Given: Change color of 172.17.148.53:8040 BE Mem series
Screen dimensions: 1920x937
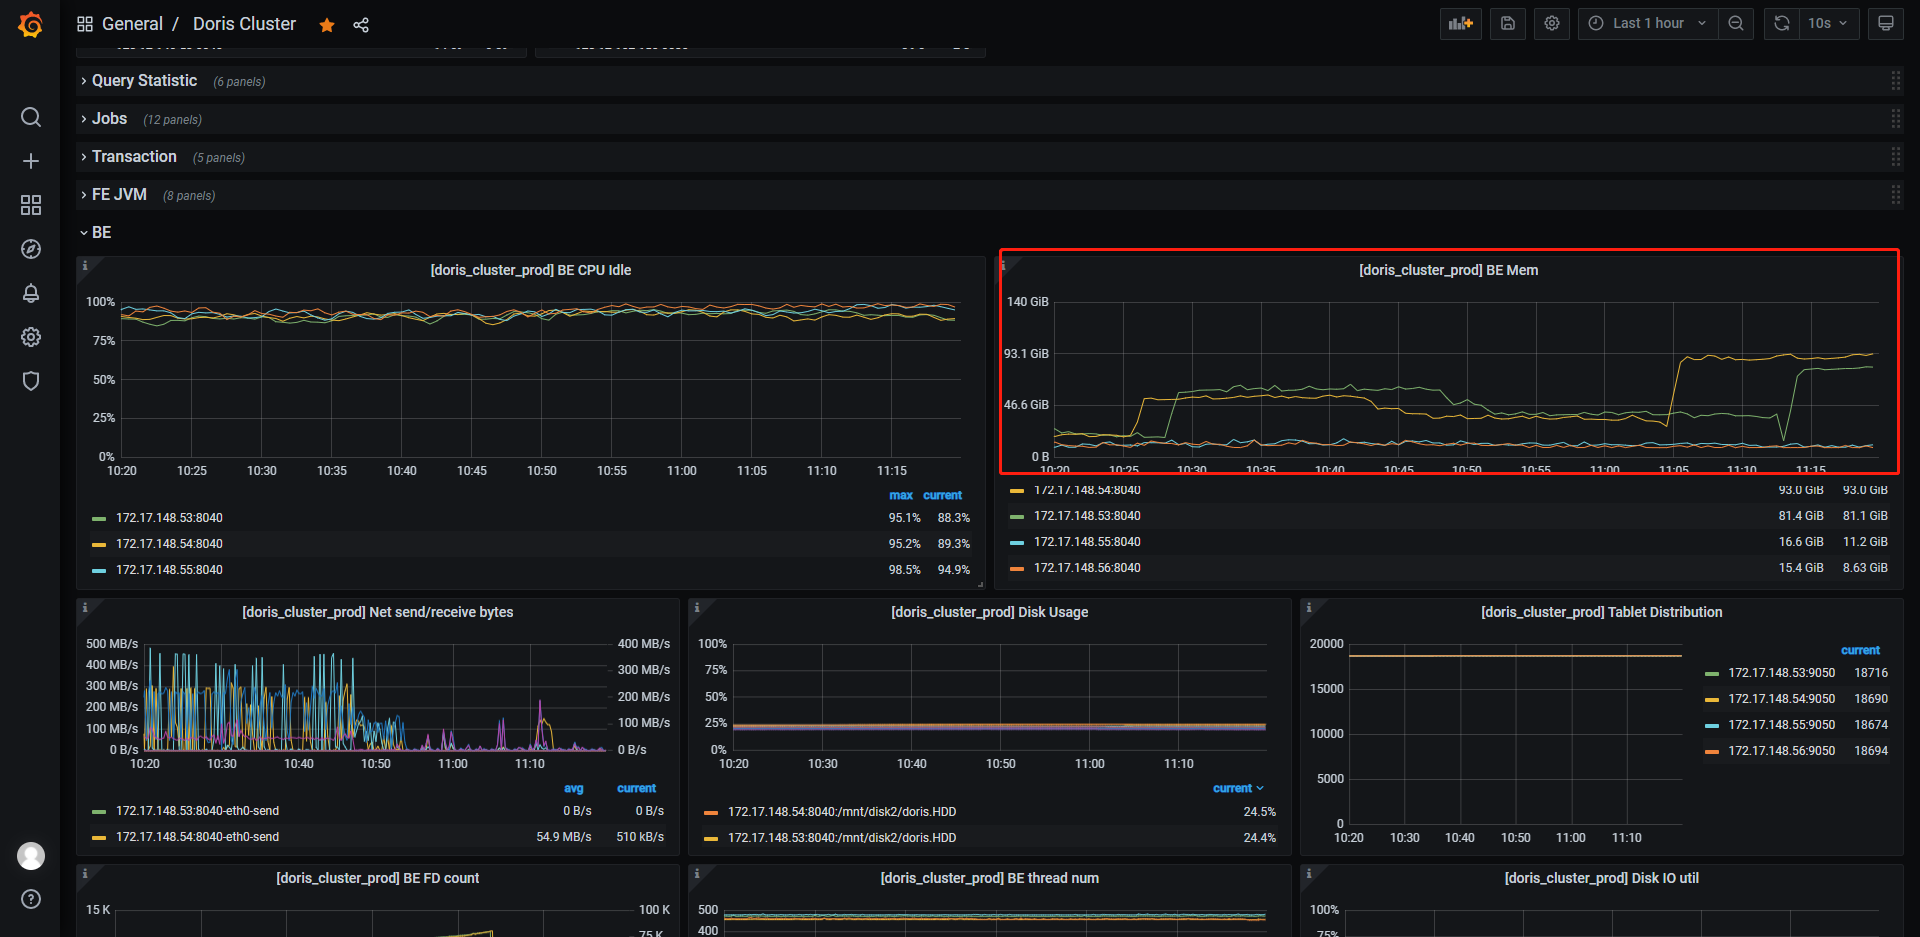Looking at the screenshot, I should click(x=1017, y=517).
